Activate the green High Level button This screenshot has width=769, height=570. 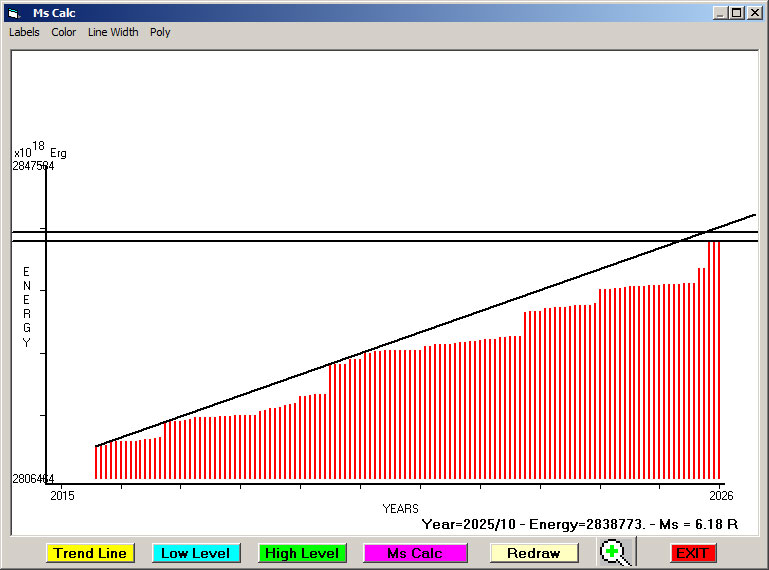click(302, 553)
